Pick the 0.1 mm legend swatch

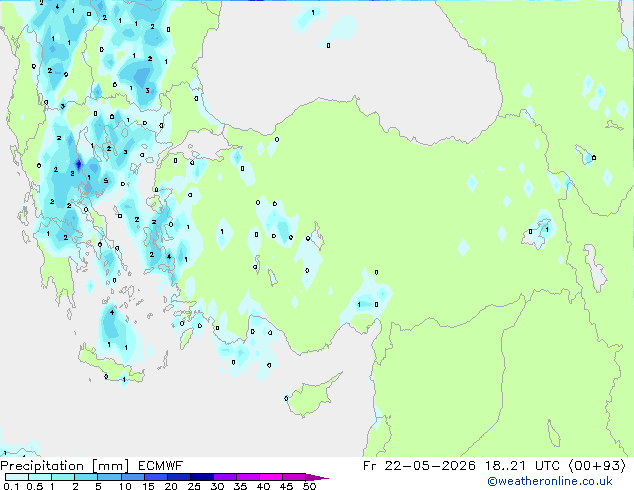pos(17,477)
